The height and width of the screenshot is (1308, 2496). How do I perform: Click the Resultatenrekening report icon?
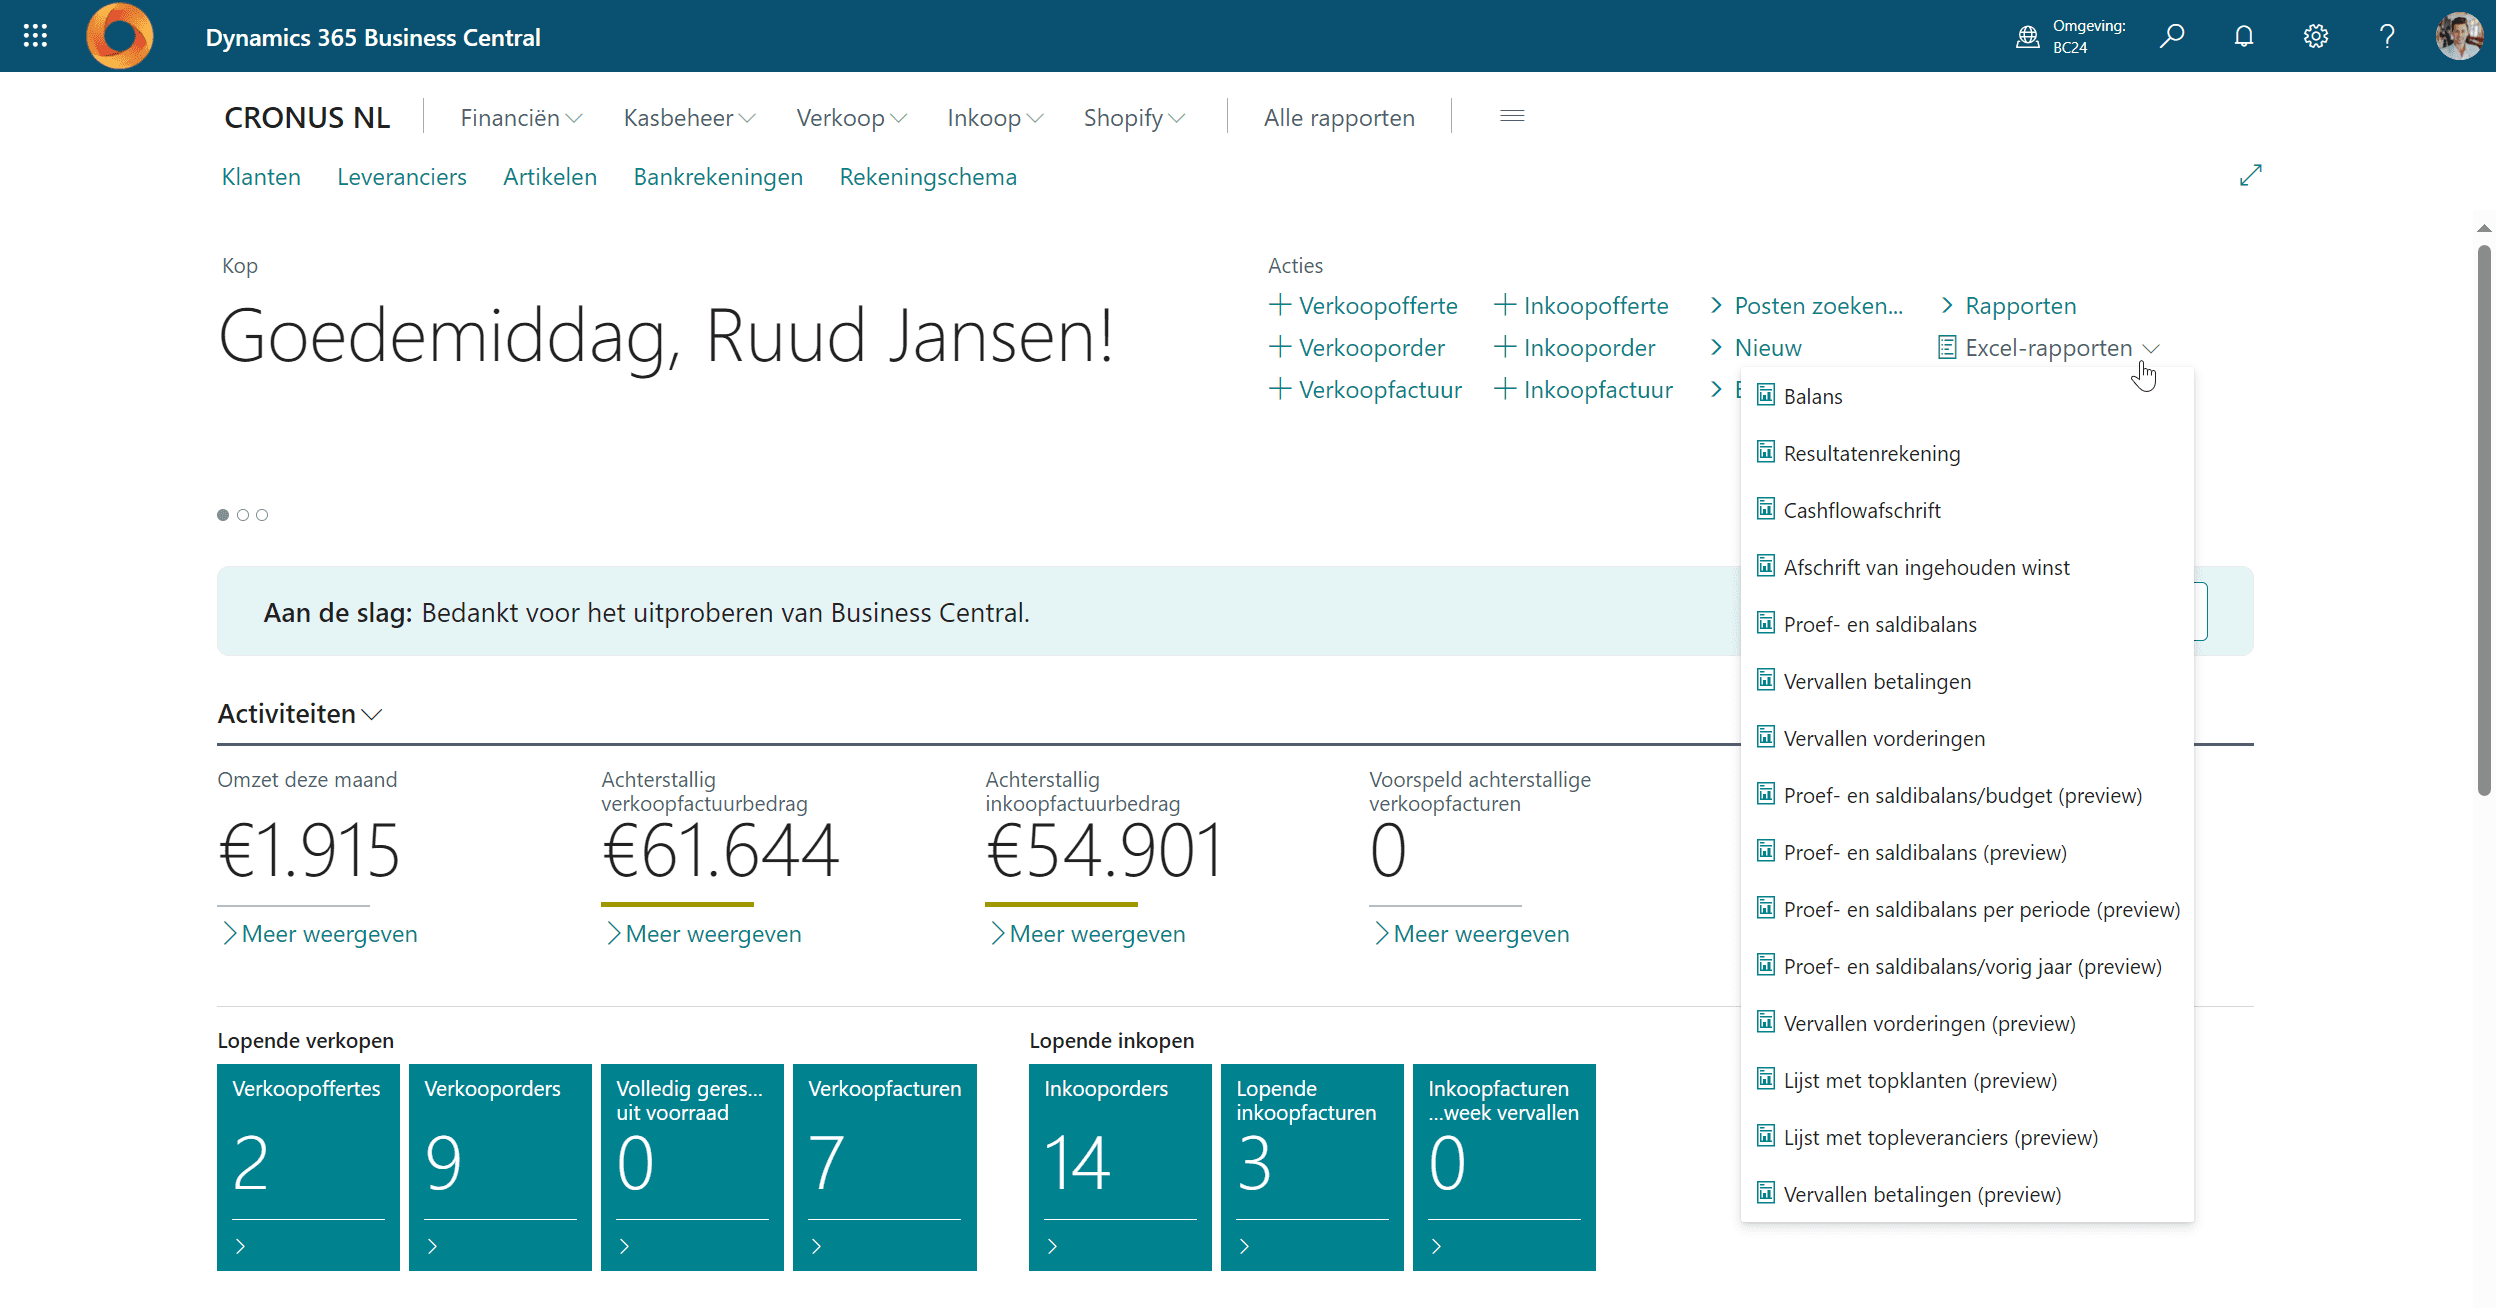pyautogui.click(x=1766, y=452)
